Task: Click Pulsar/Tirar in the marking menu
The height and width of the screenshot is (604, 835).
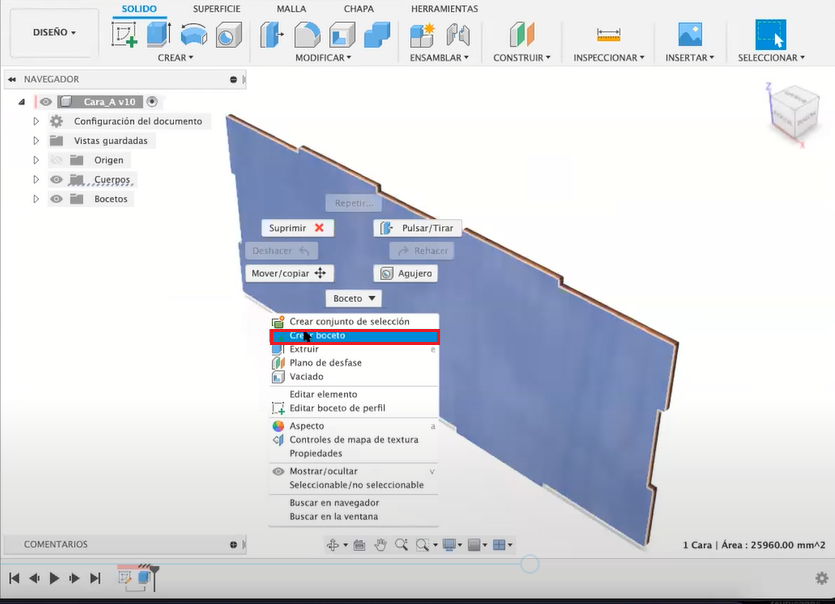Action: [x=418, y=228]
